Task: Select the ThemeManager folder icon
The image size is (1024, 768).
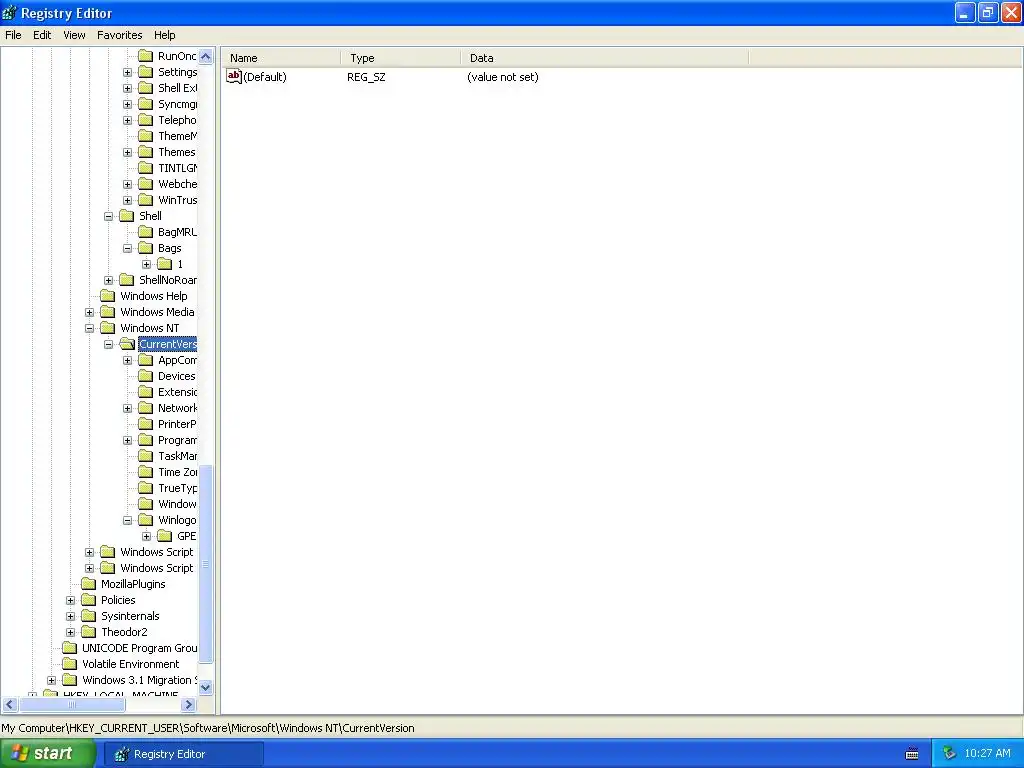Action: (146, 136)
